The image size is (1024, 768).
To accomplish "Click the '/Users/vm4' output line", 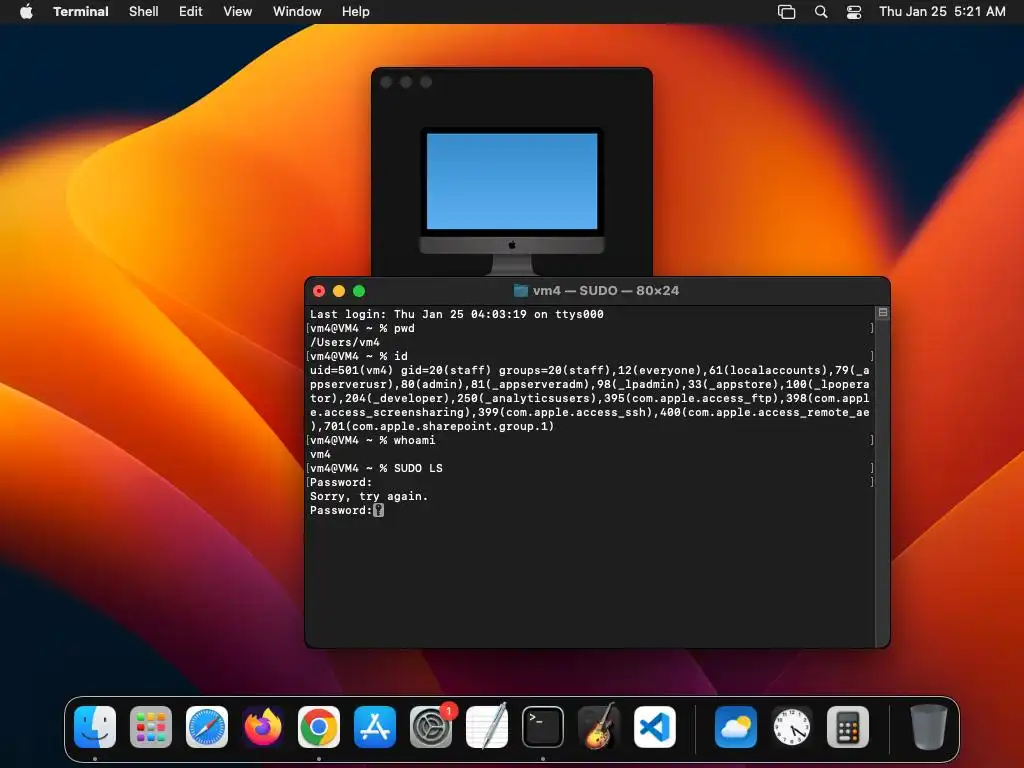I will pos(345,342).
